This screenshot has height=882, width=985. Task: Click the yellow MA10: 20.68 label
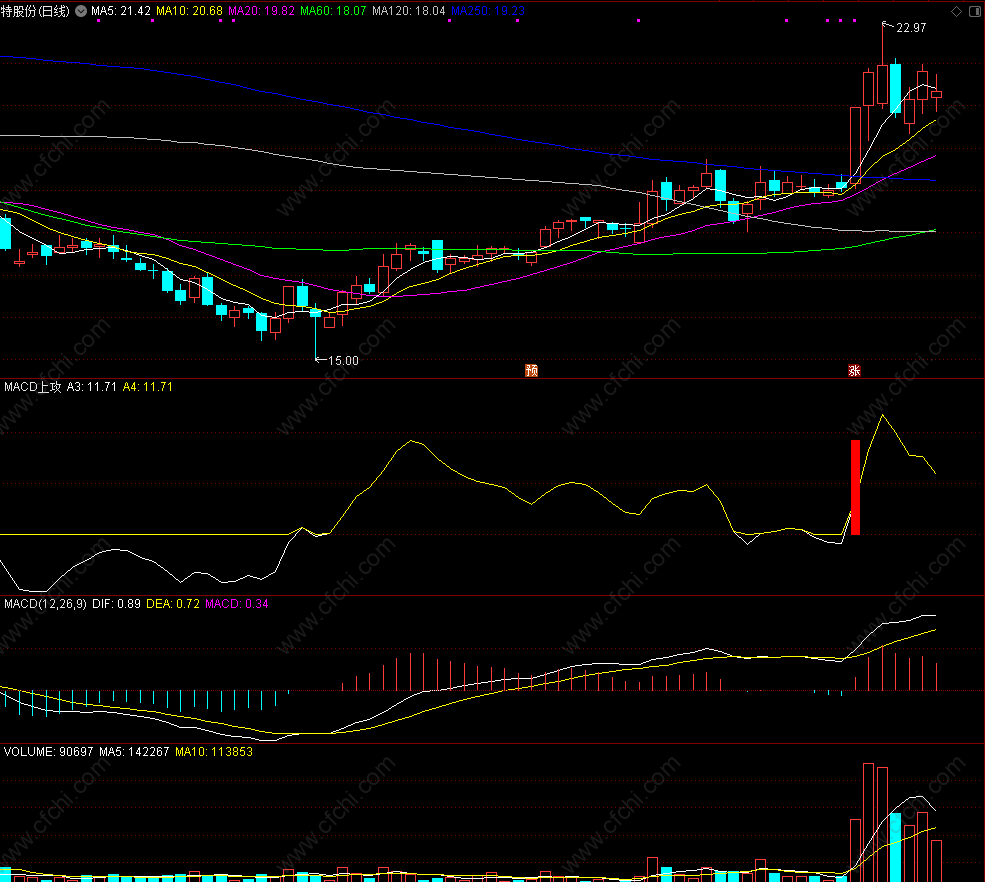189,11
